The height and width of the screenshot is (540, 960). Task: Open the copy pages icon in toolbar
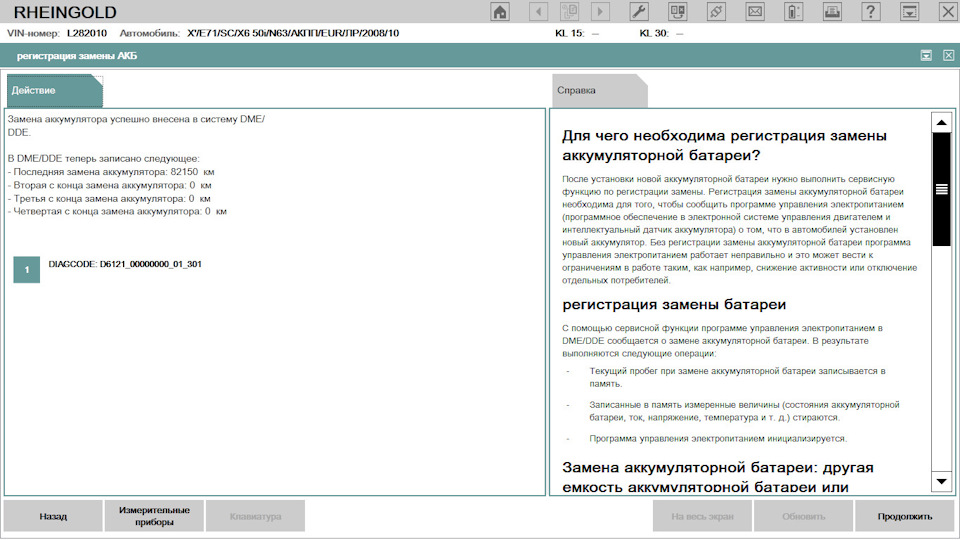tap(570, 12)
